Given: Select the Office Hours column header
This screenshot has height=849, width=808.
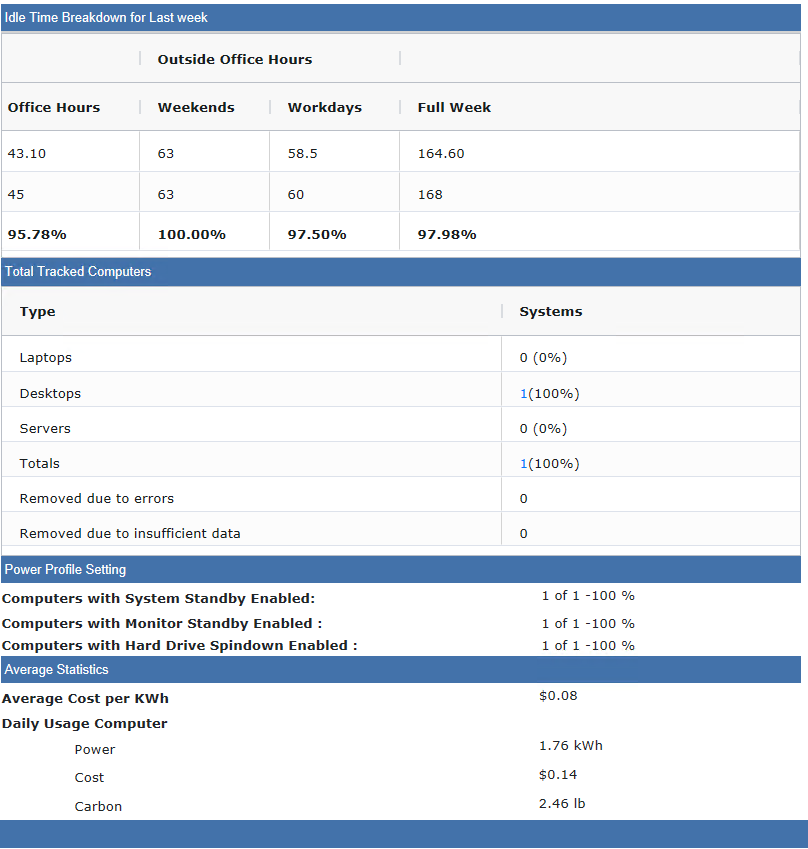Looking at the screenshot, I should point(54,107).
